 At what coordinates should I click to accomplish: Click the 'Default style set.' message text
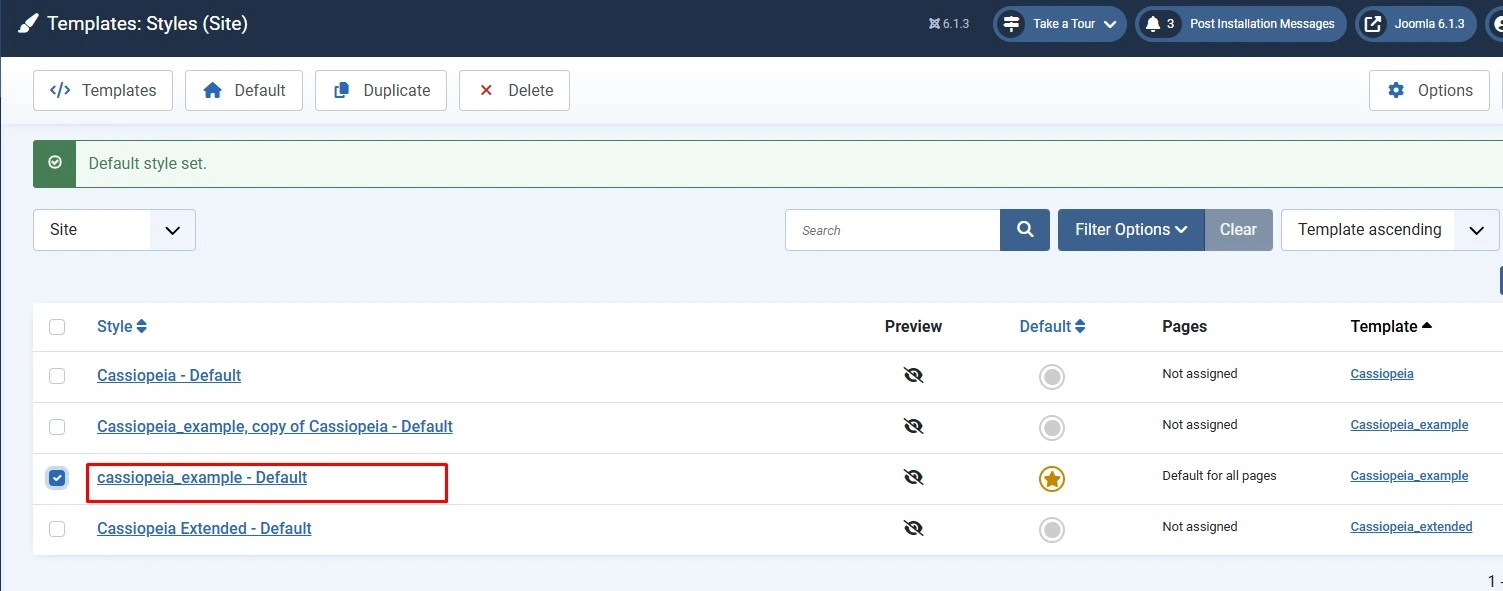148,163
